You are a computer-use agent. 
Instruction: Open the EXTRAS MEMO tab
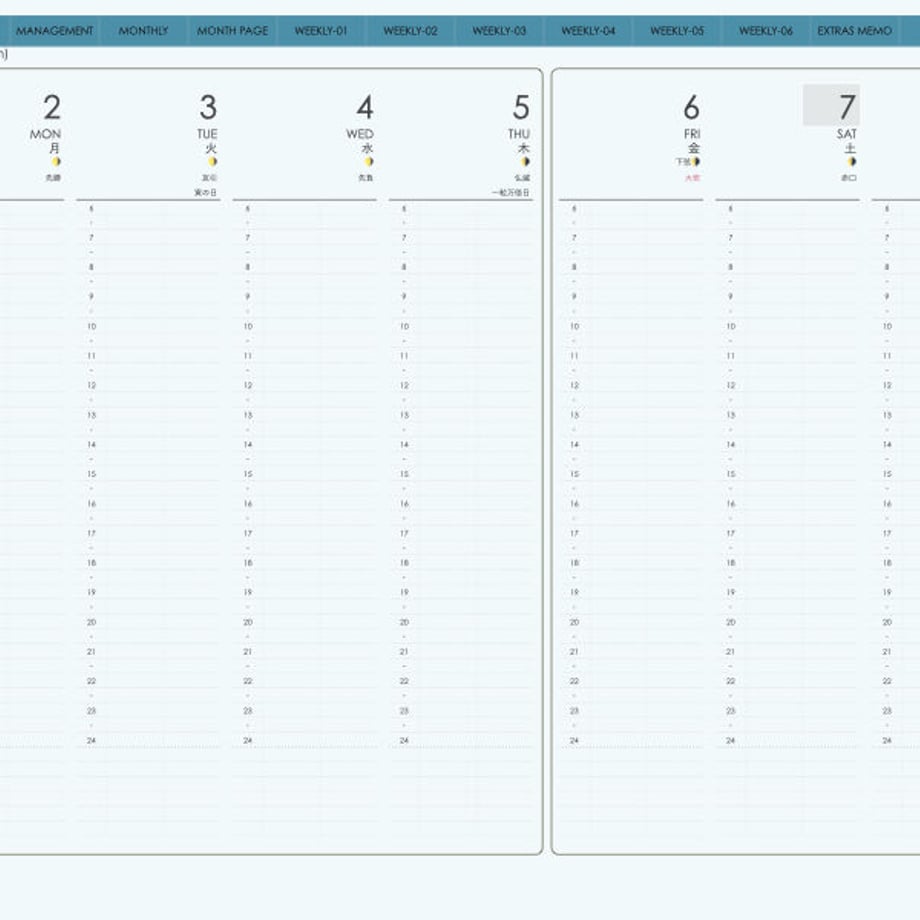pos(854,31)
